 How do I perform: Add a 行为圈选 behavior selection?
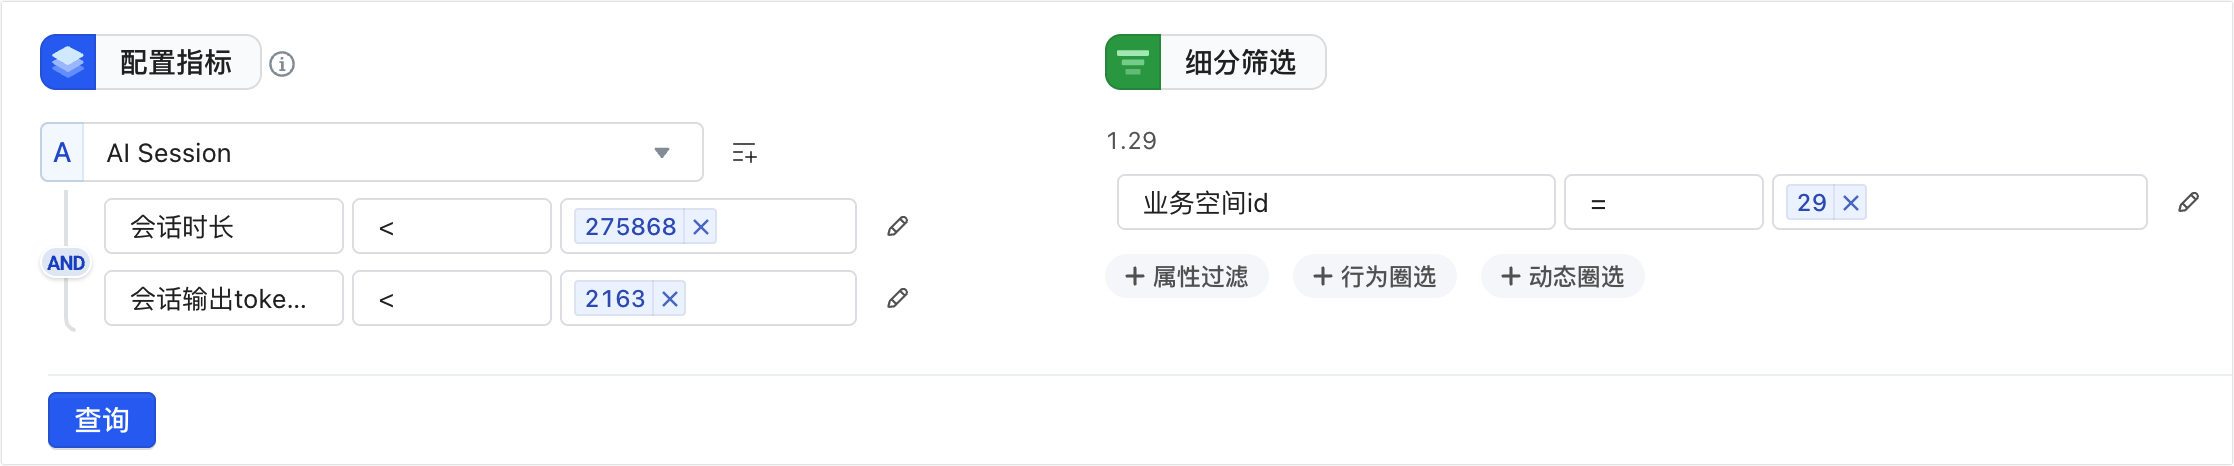click(x=1375, y=276)
